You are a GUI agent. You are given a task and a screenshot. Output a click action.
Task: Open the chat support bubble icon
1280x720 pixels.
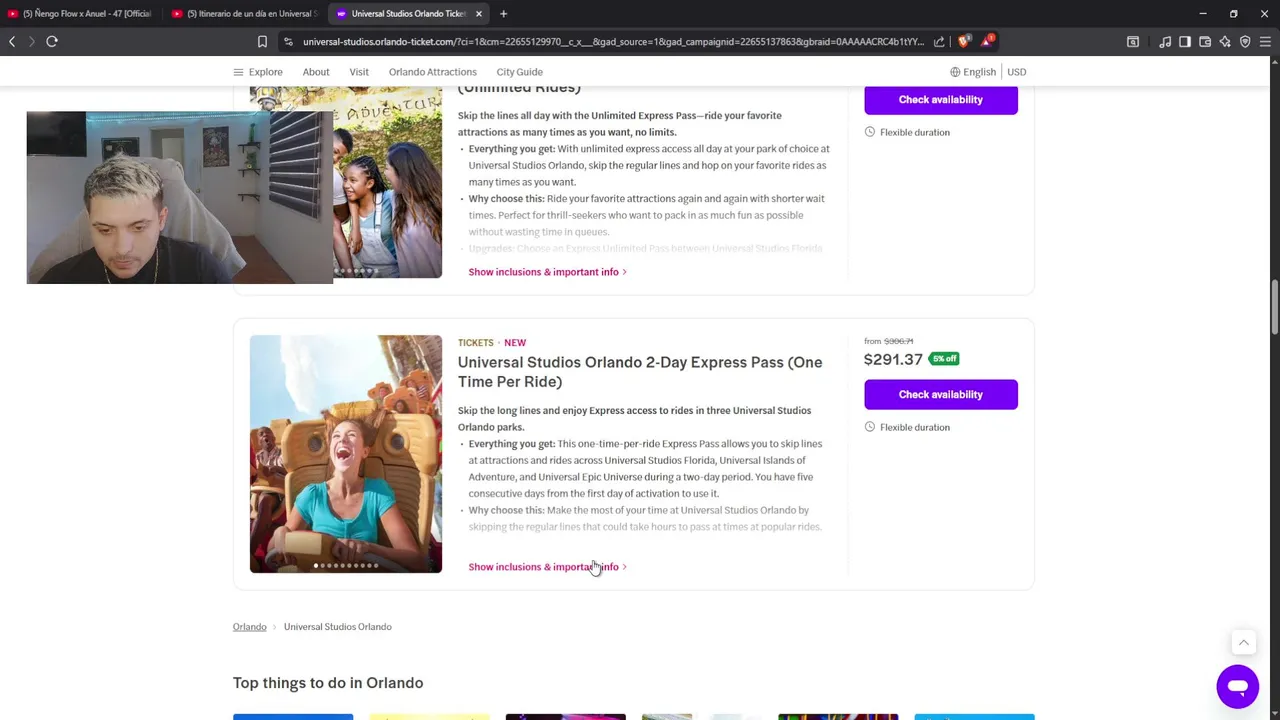tap(1237, 687)
